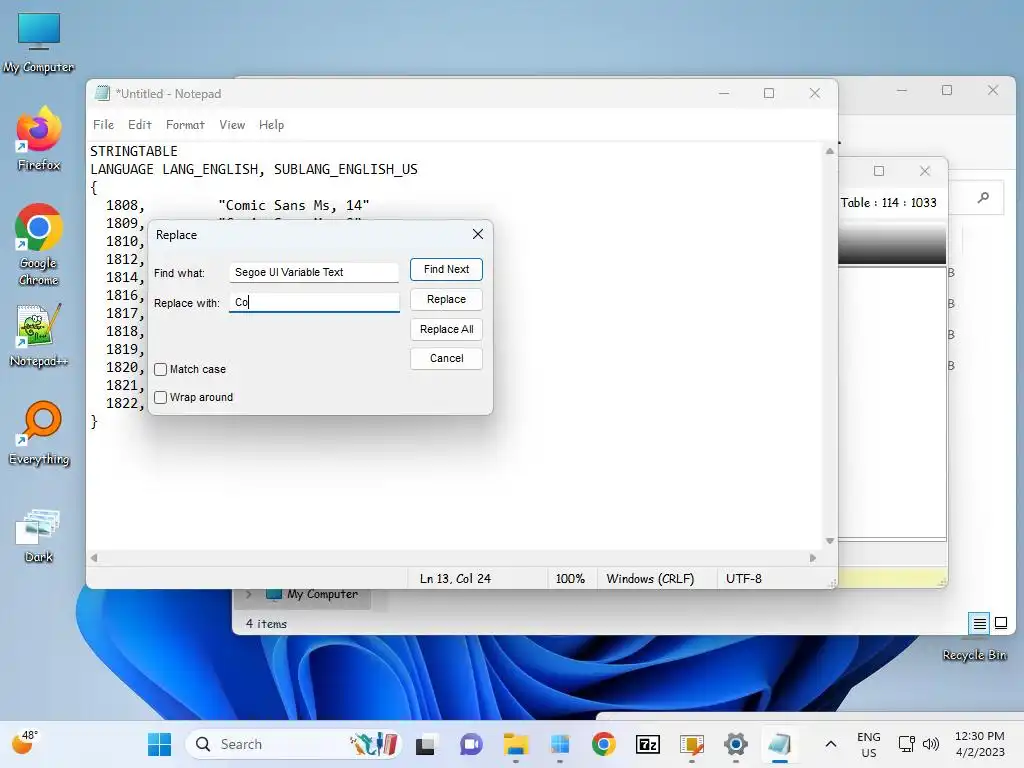Open the network icon in system tray
This screenshot has width=1024, height=768.
906,744
